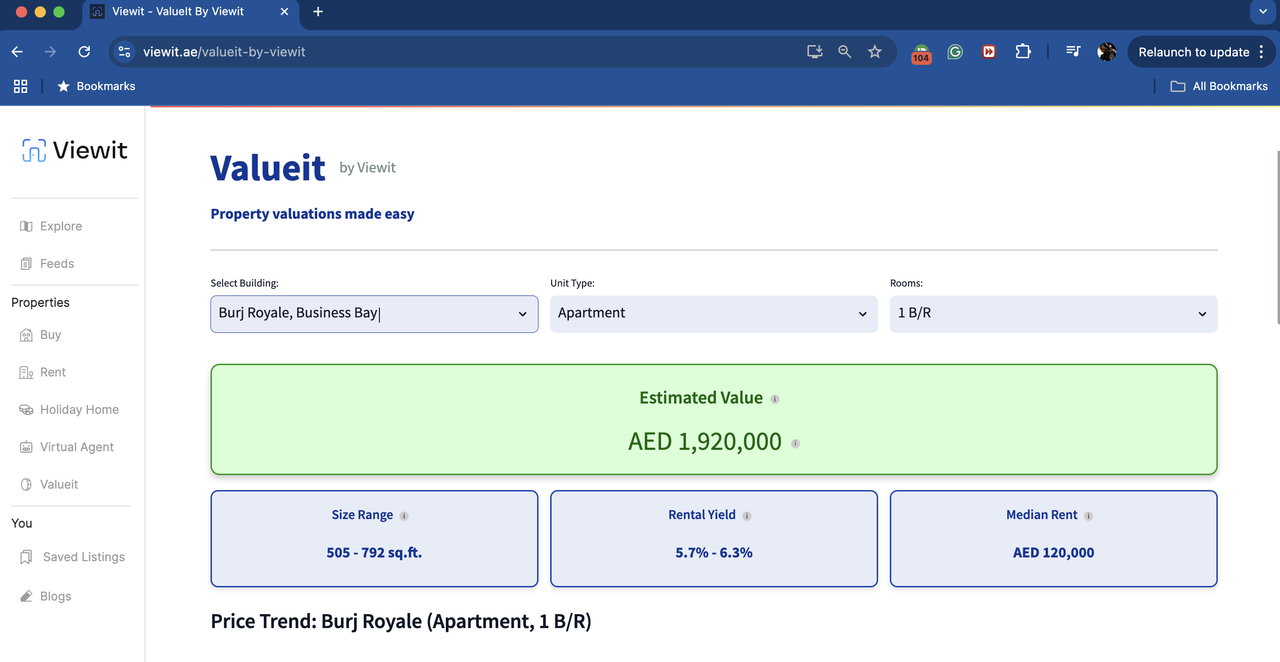
Task: Click info icon next to Rental Yield
Action: 747,516
